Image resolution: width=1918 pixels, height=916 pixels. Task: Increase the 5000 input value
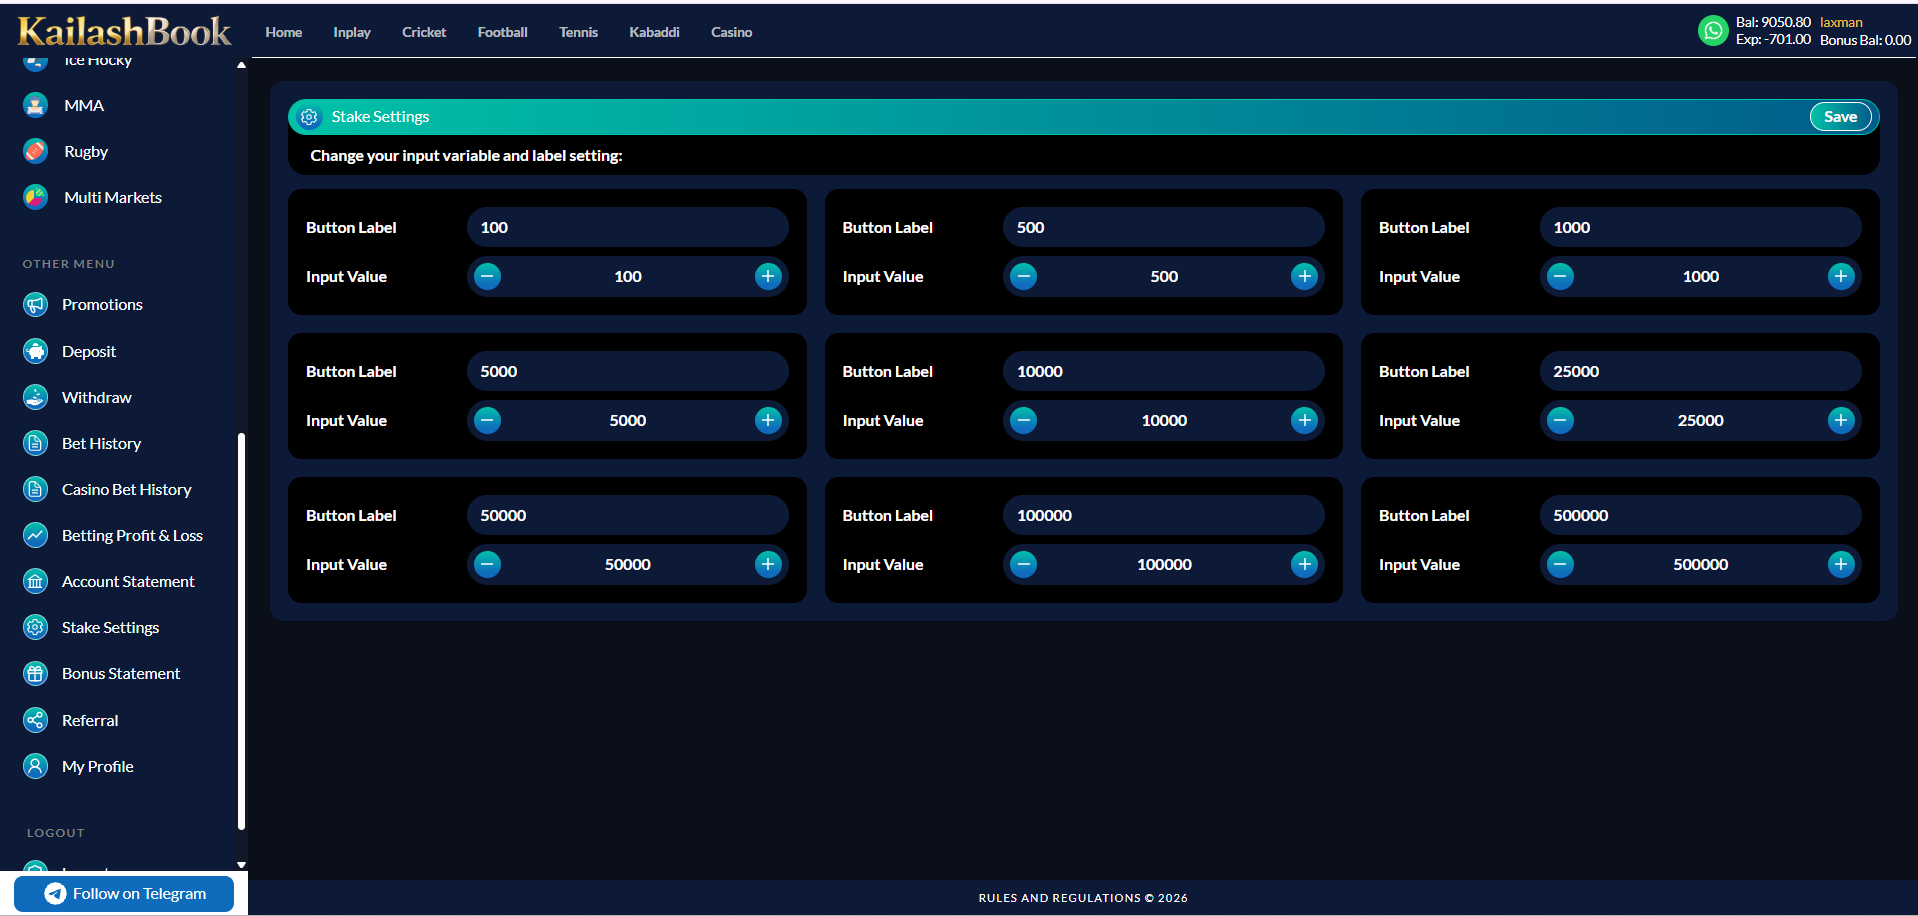tap(768, 420)
